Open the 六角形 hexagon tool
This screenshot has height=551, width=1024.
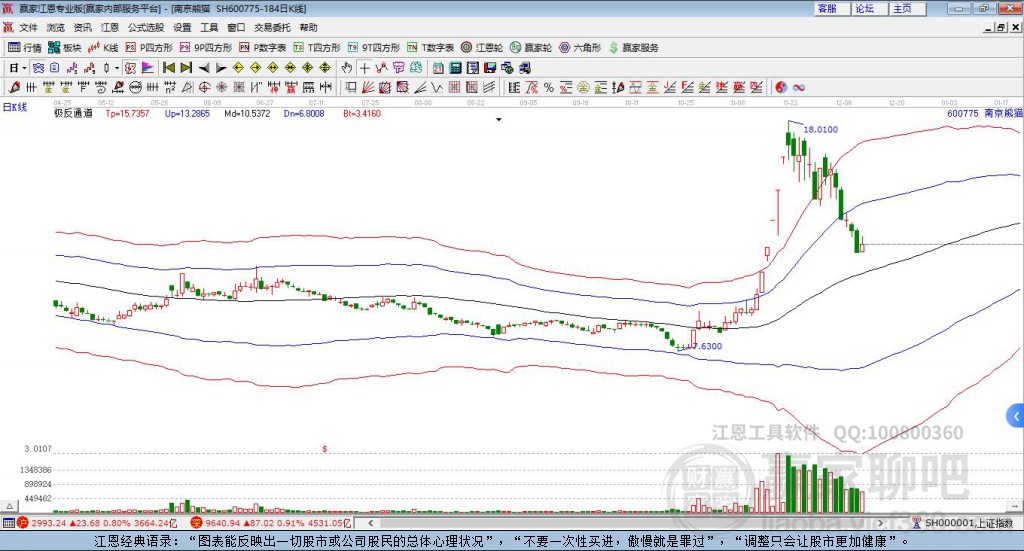(580, 48)
